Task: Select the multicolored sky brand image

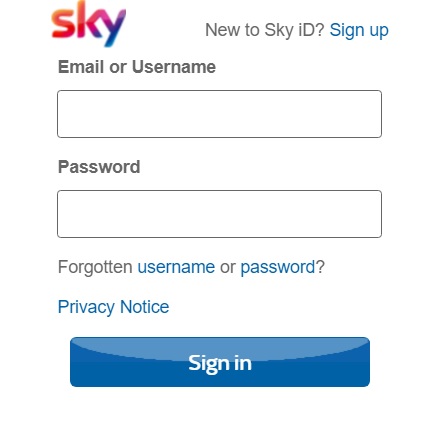Action: click(x=89, y=23)
